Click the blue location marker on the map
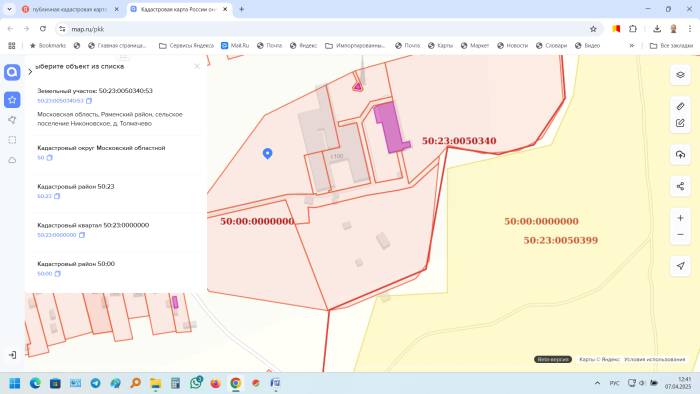This screenshot has width=700, height=394. coord(267,153)
